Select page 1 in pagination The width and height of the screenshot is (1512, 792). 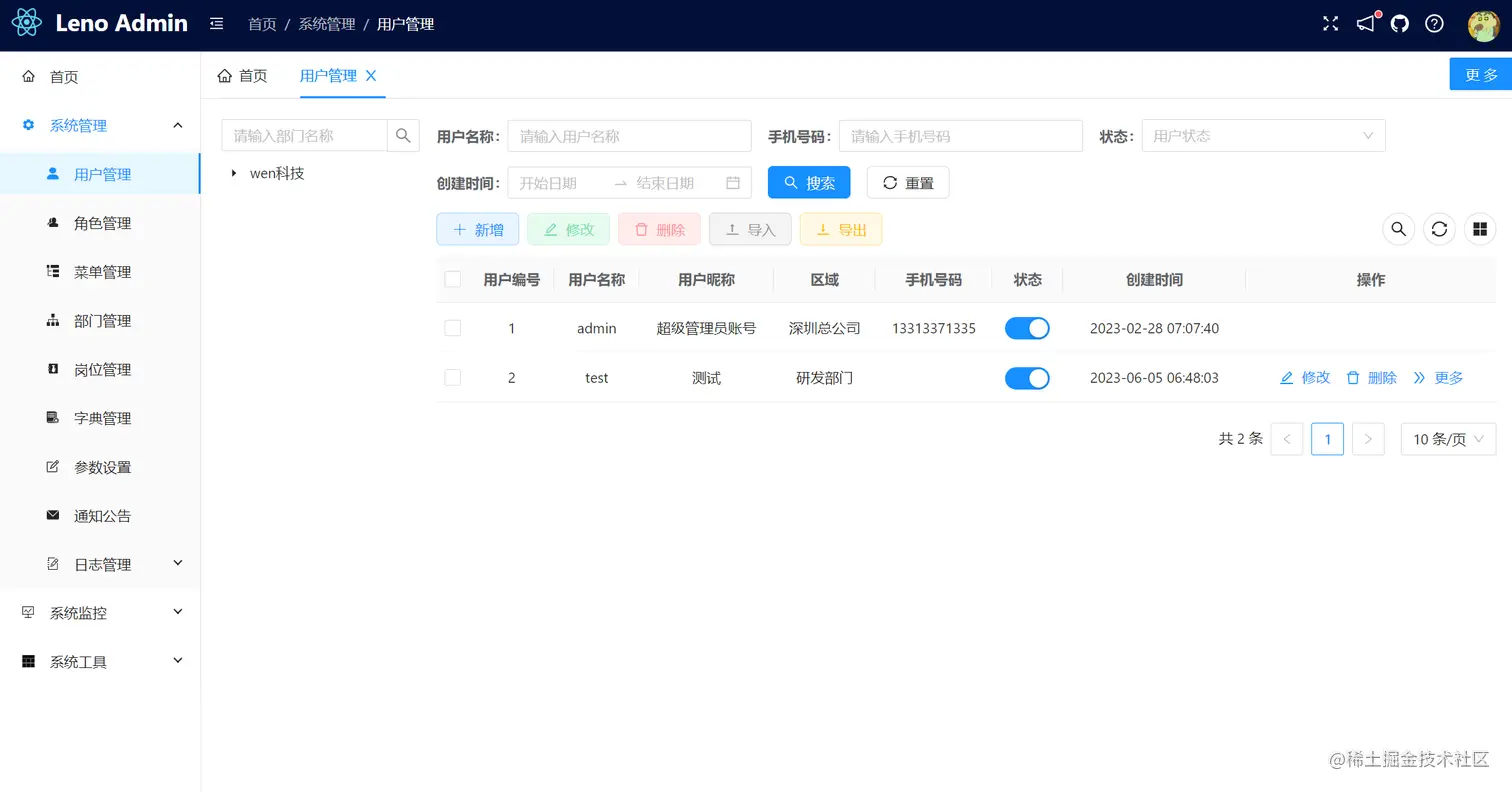[1327, 439]
